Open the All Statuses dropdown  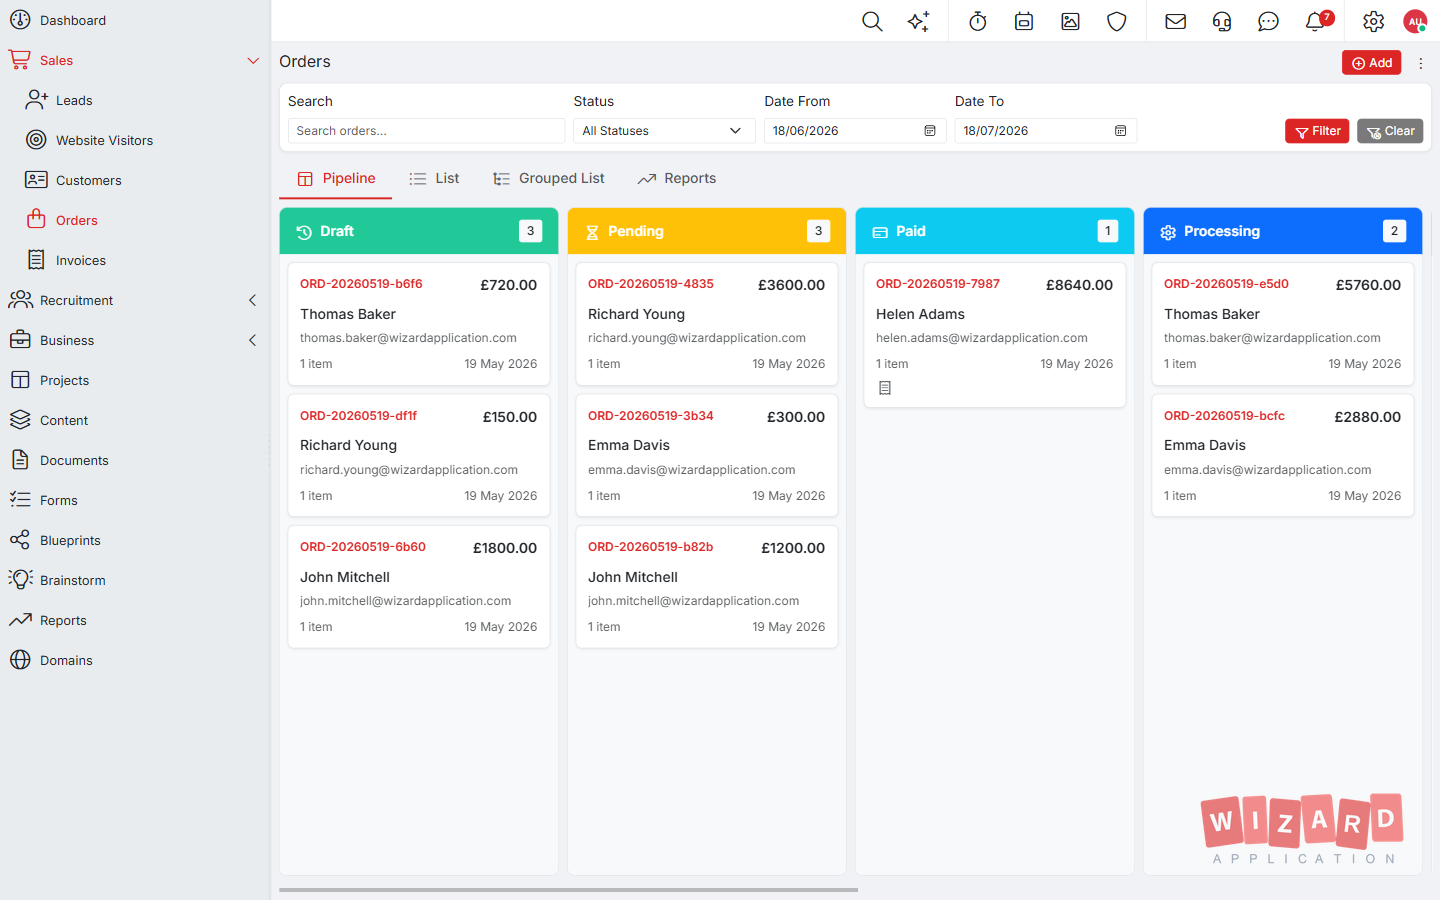664,131
